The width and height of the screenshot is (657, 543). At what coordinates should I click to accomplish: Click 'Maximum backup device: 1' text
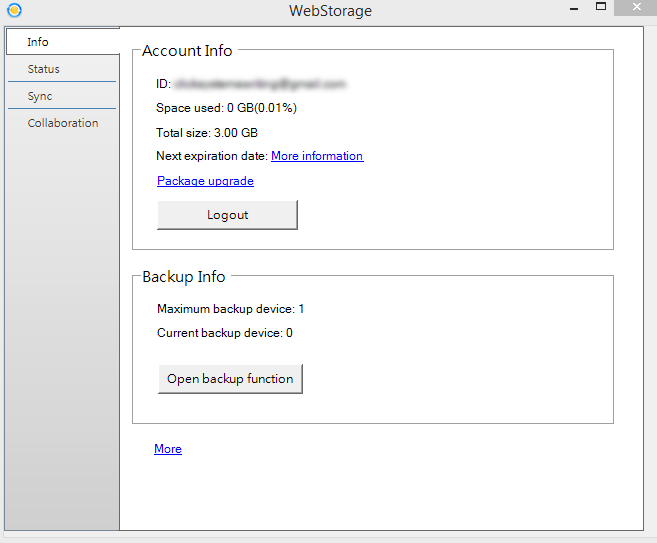(230, 309)
